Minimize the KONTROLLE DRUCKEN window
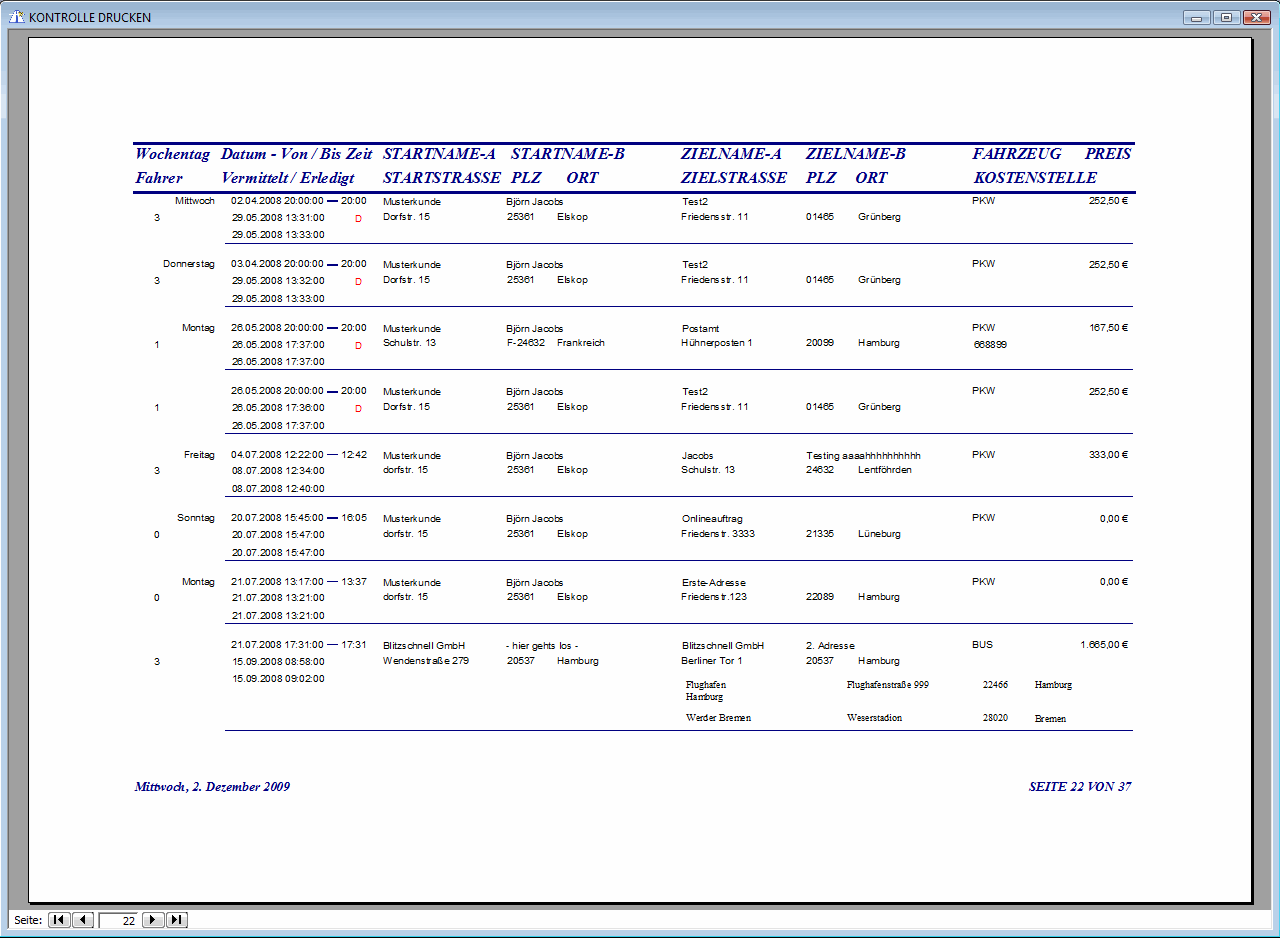 coord(1196,17)
